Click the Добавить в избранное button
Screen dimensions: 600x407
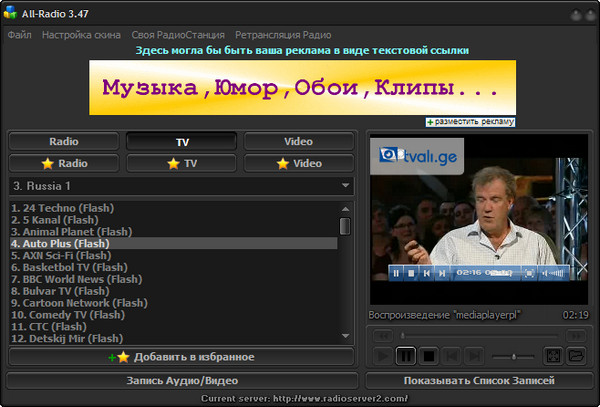181,357
